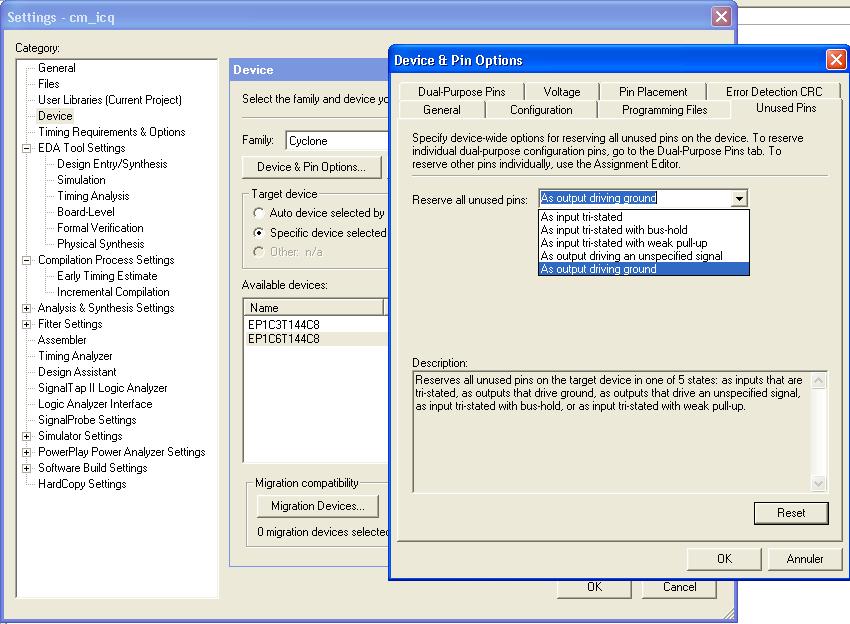850x624 pixels.
Task: Click OK in the Settings window
Action: click(x=594, y=588)
